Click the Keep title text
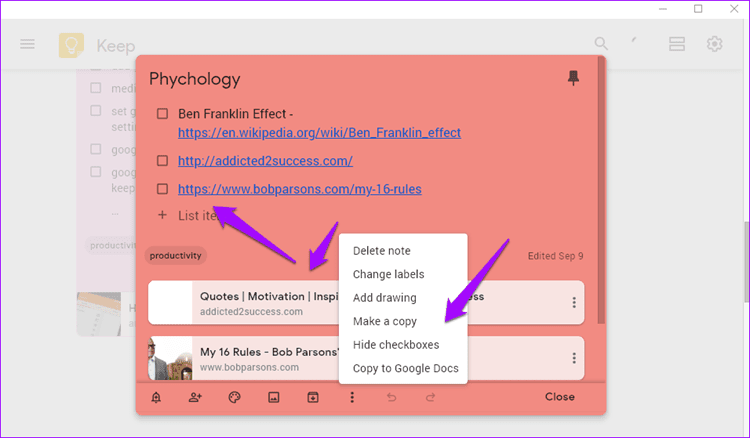Viewport: 750px width, 438px height. point(116,46)
